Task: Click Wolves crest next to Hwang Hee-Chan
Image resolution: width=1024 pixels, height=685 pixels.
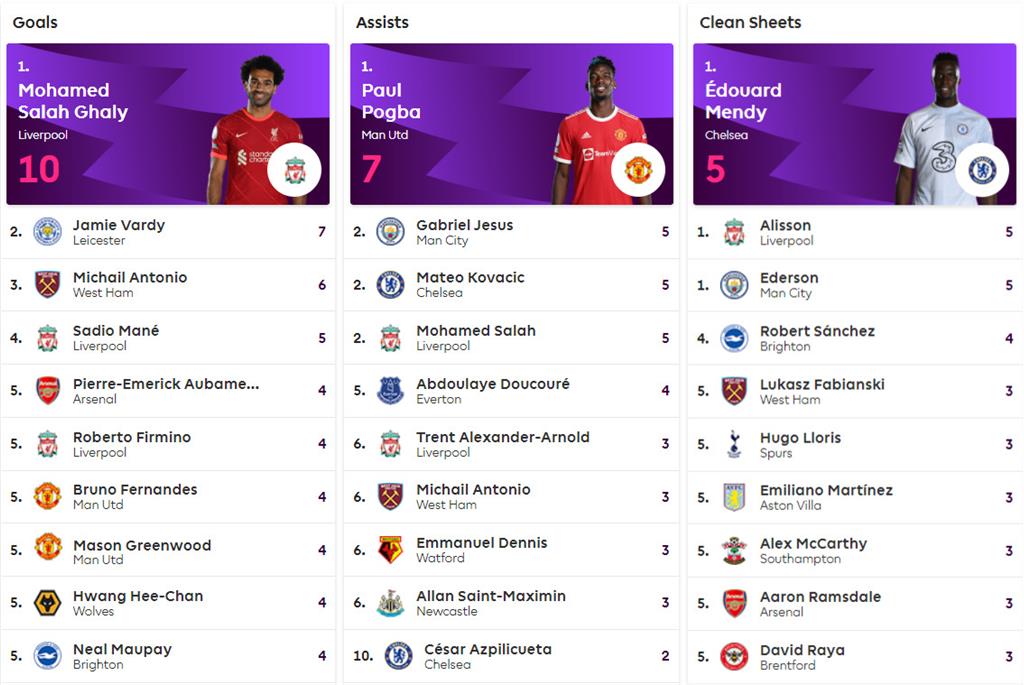Action: point(47,603)
